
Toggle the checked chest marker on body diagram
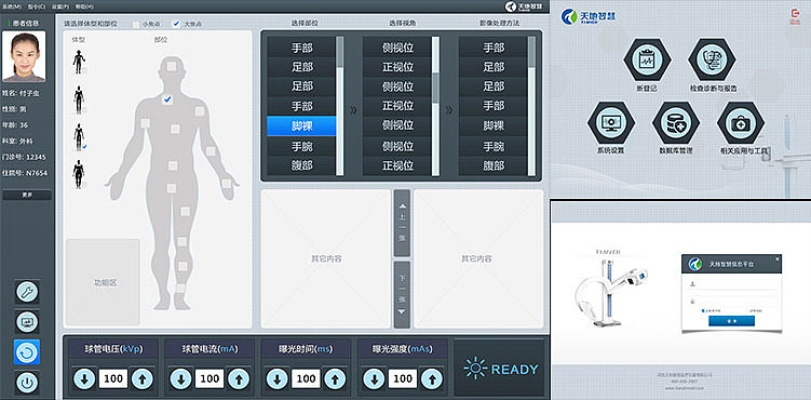click(168, 99)
